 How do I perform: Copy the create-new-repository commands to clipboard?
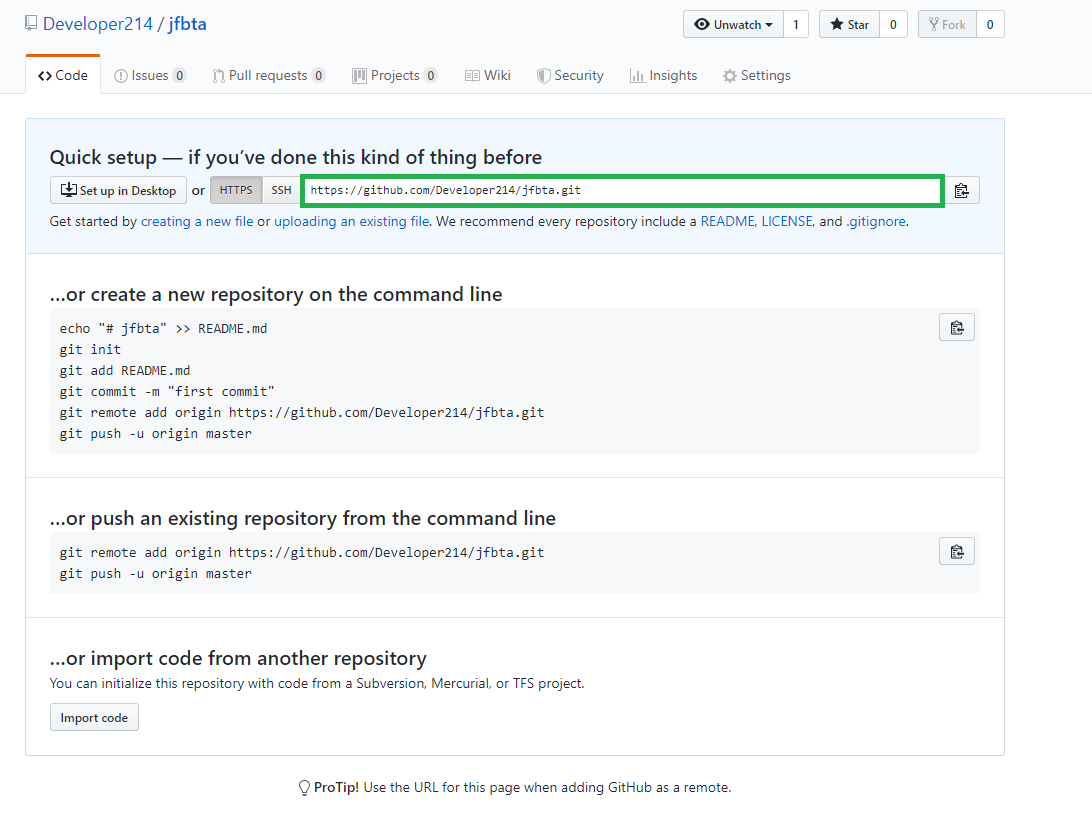click(957, 327)
